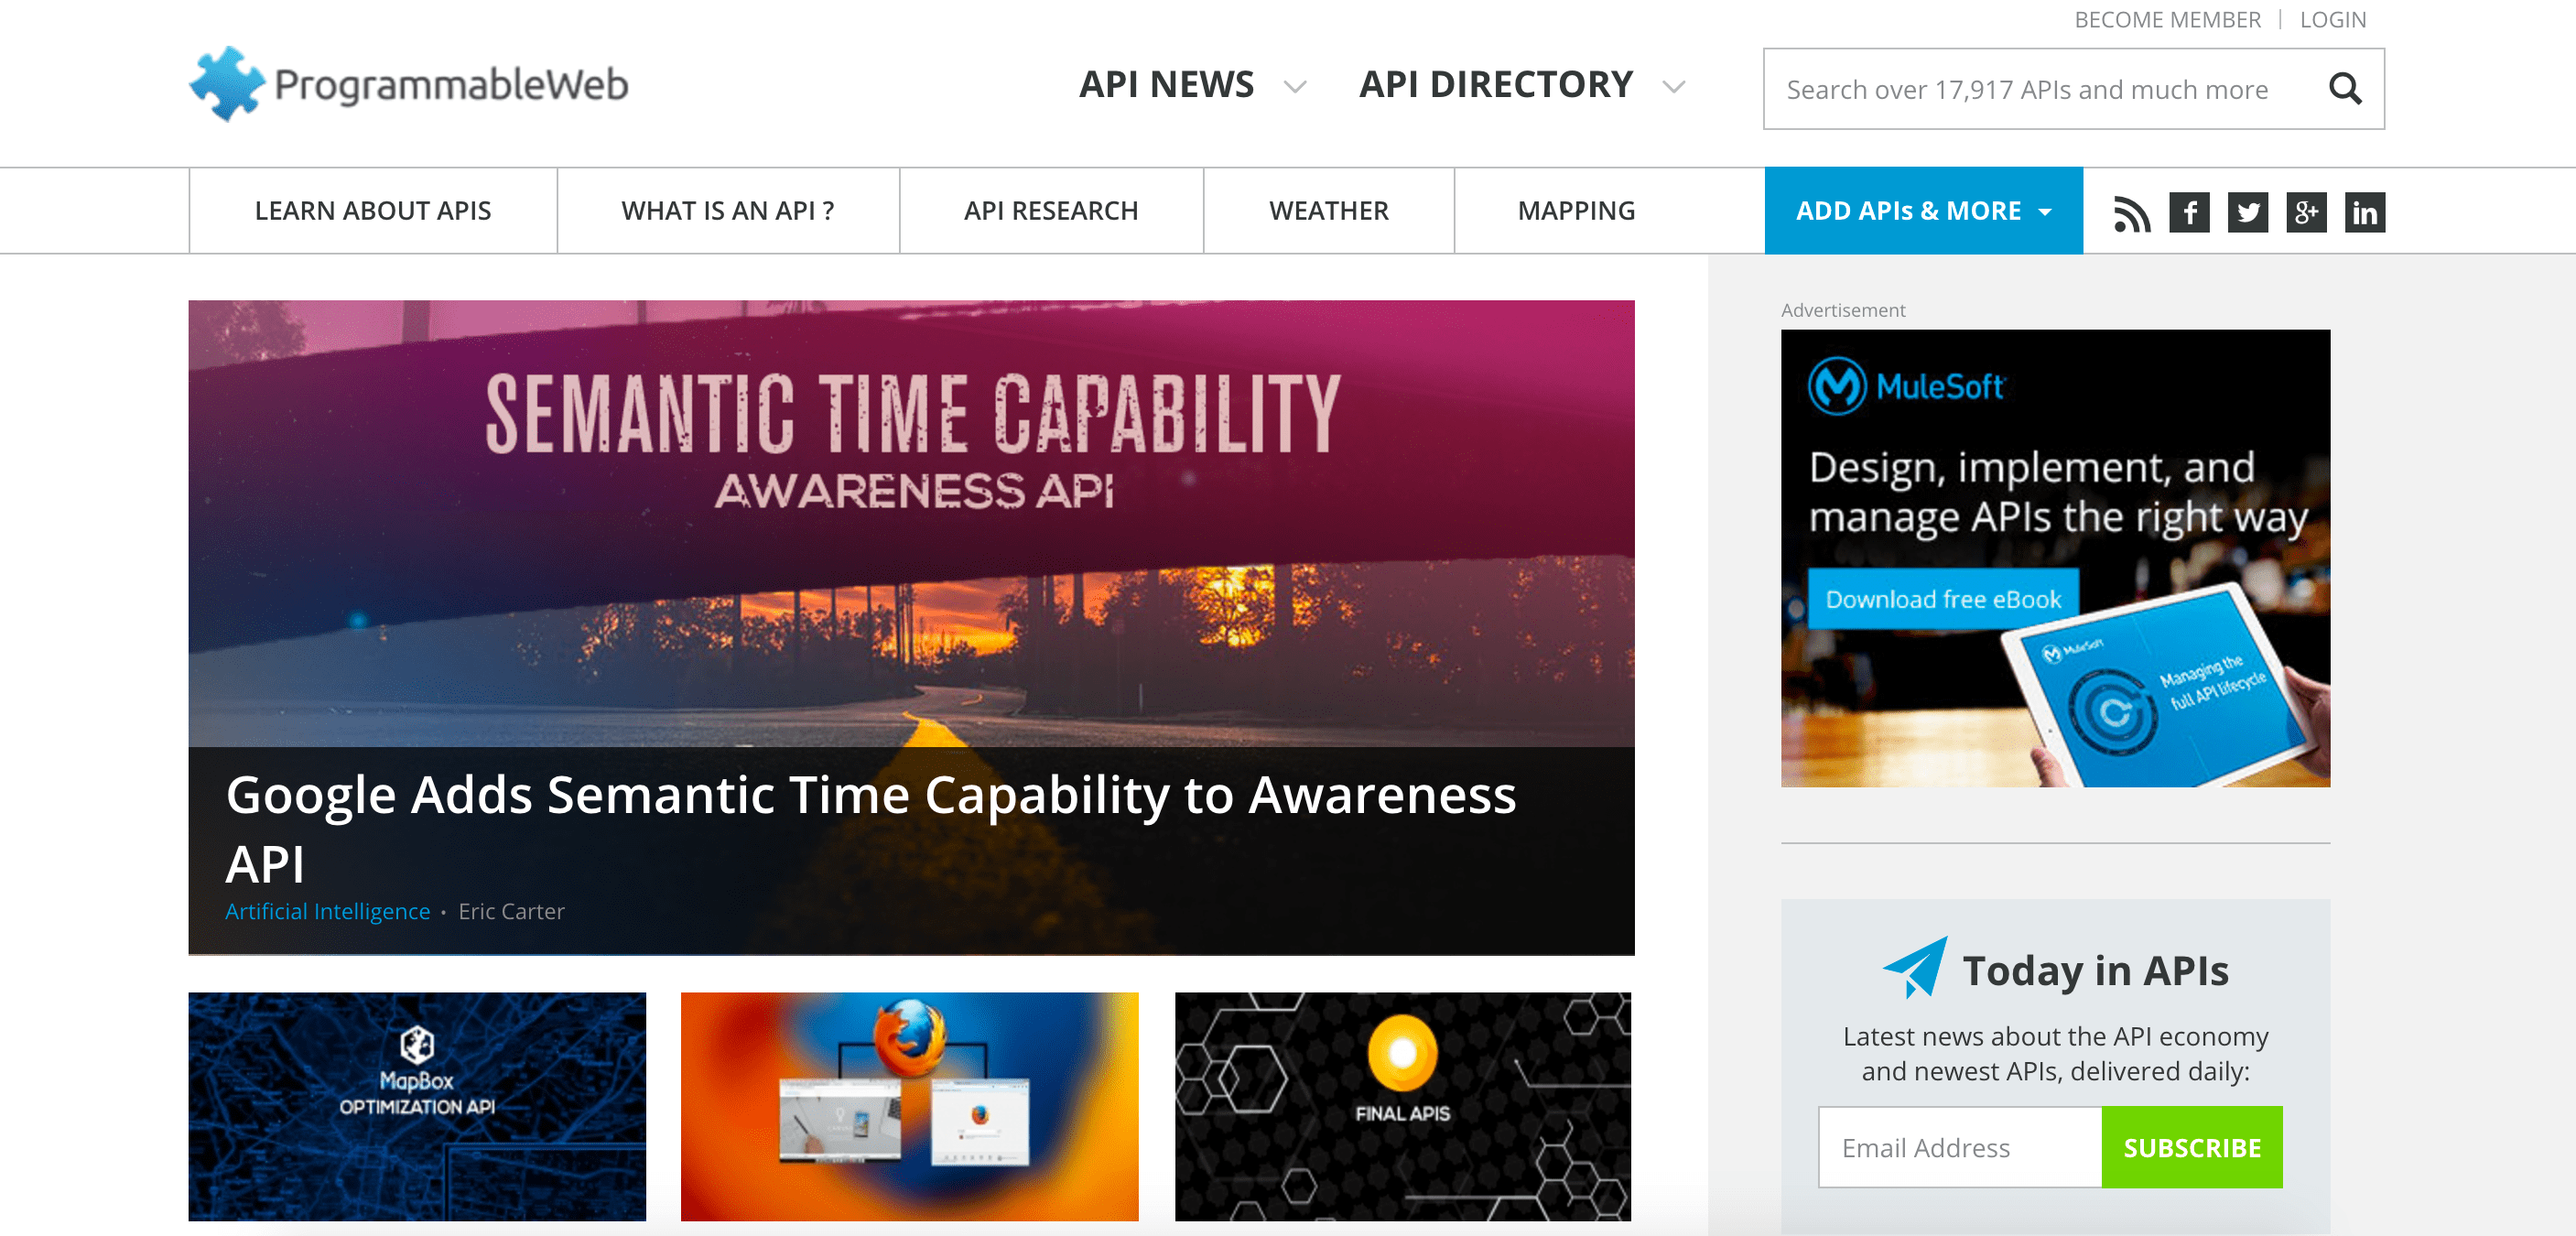Open the Artificial Intelligence category link

tap(327, 911)
